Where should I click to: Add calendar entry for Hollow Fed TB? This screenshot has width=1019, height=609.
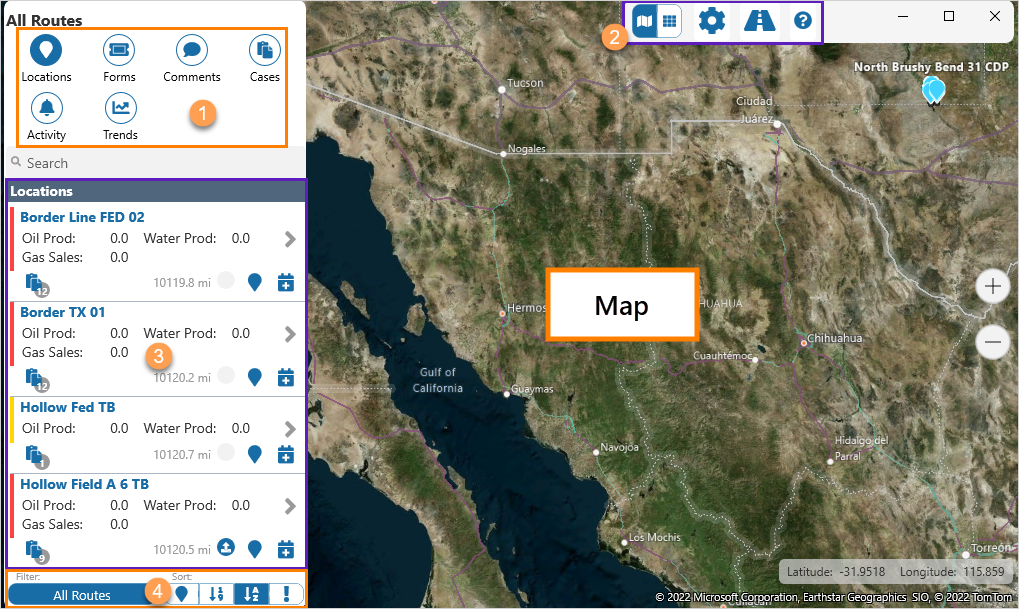[286, 454]
